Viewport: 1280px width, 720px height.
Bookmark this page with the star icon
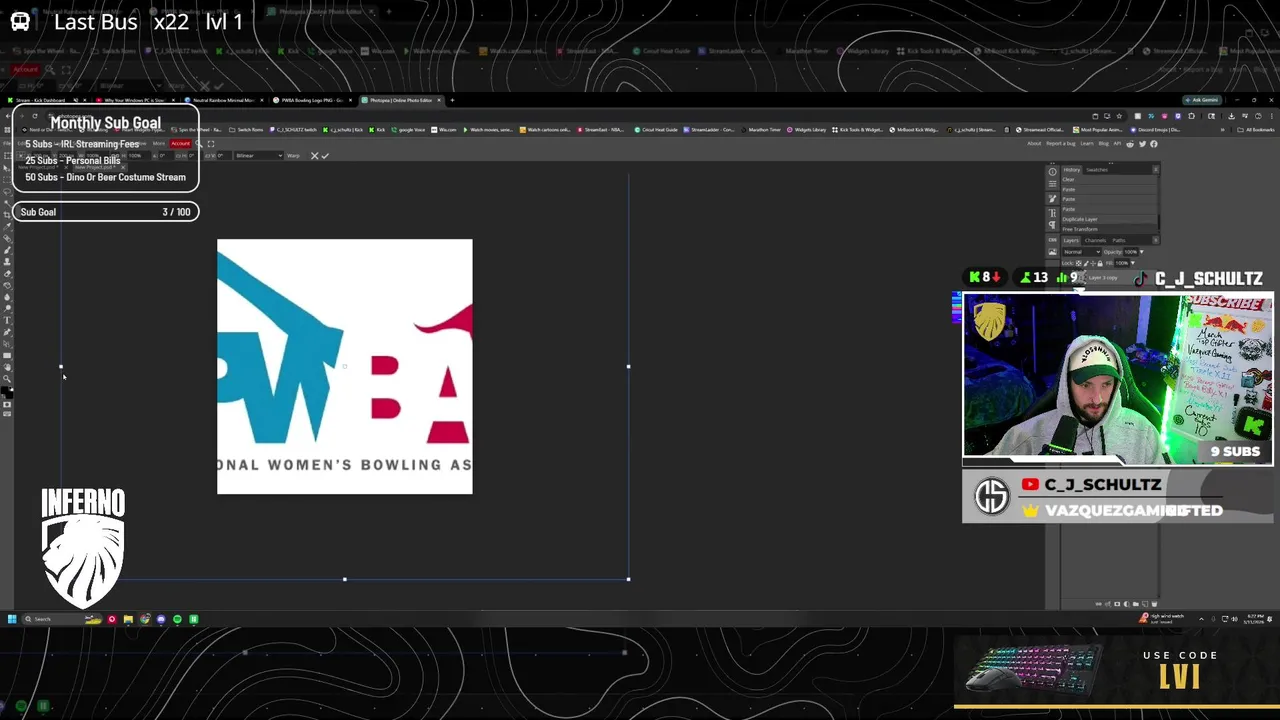coord(1119,116)
